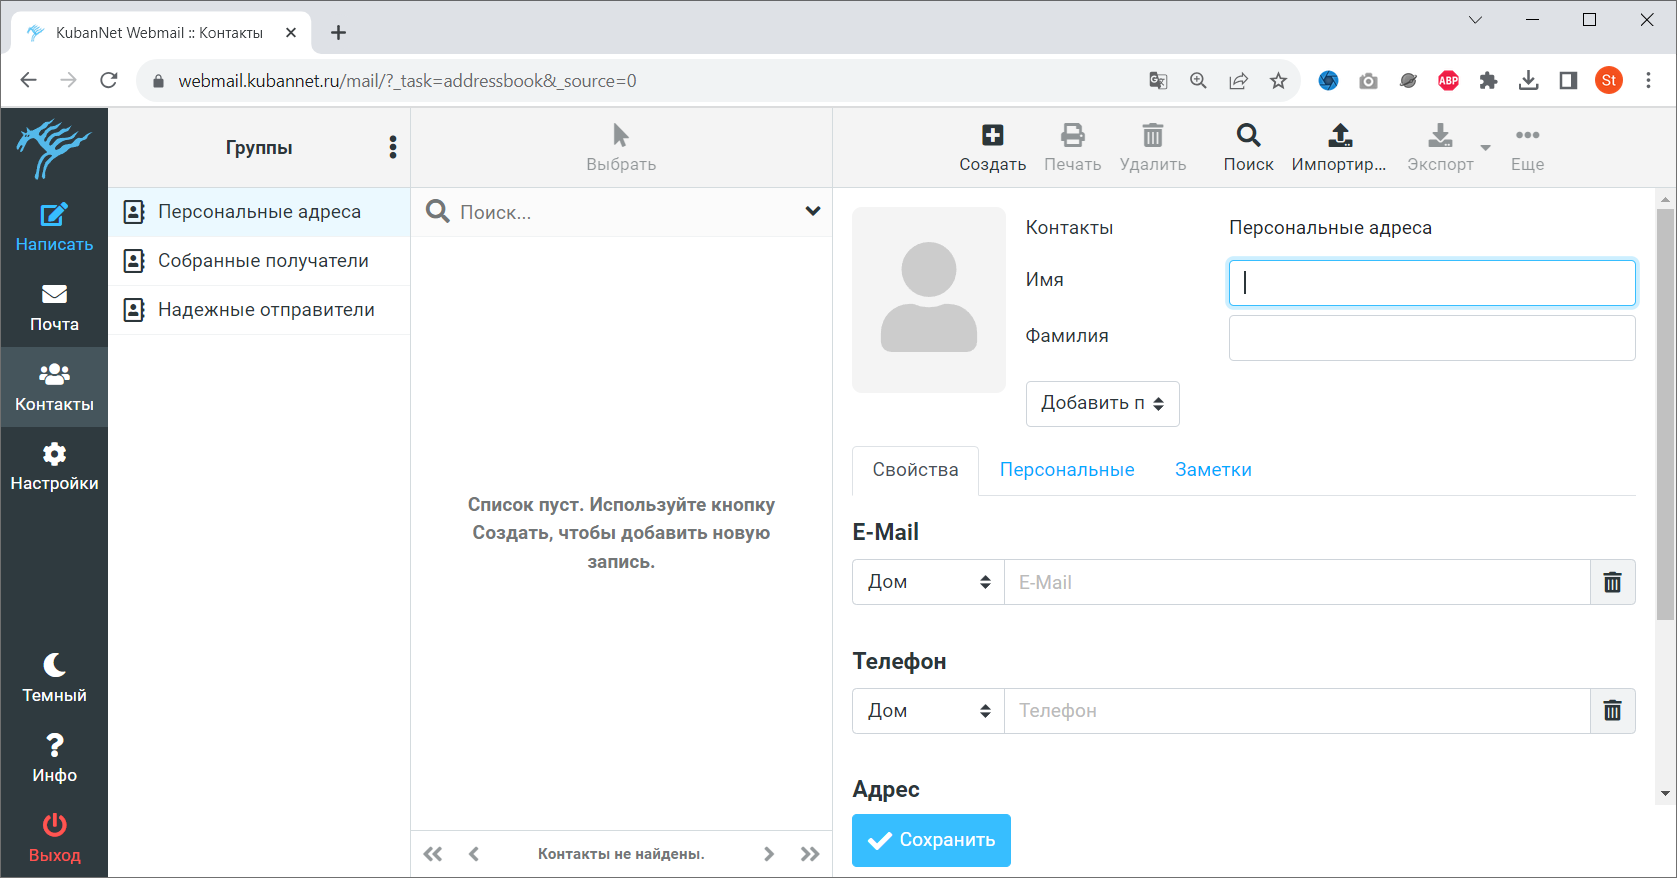Image resolution: width=1677 pixels, height=878 pixels.
Task: Click Создать to create contact
Action: 992,148
